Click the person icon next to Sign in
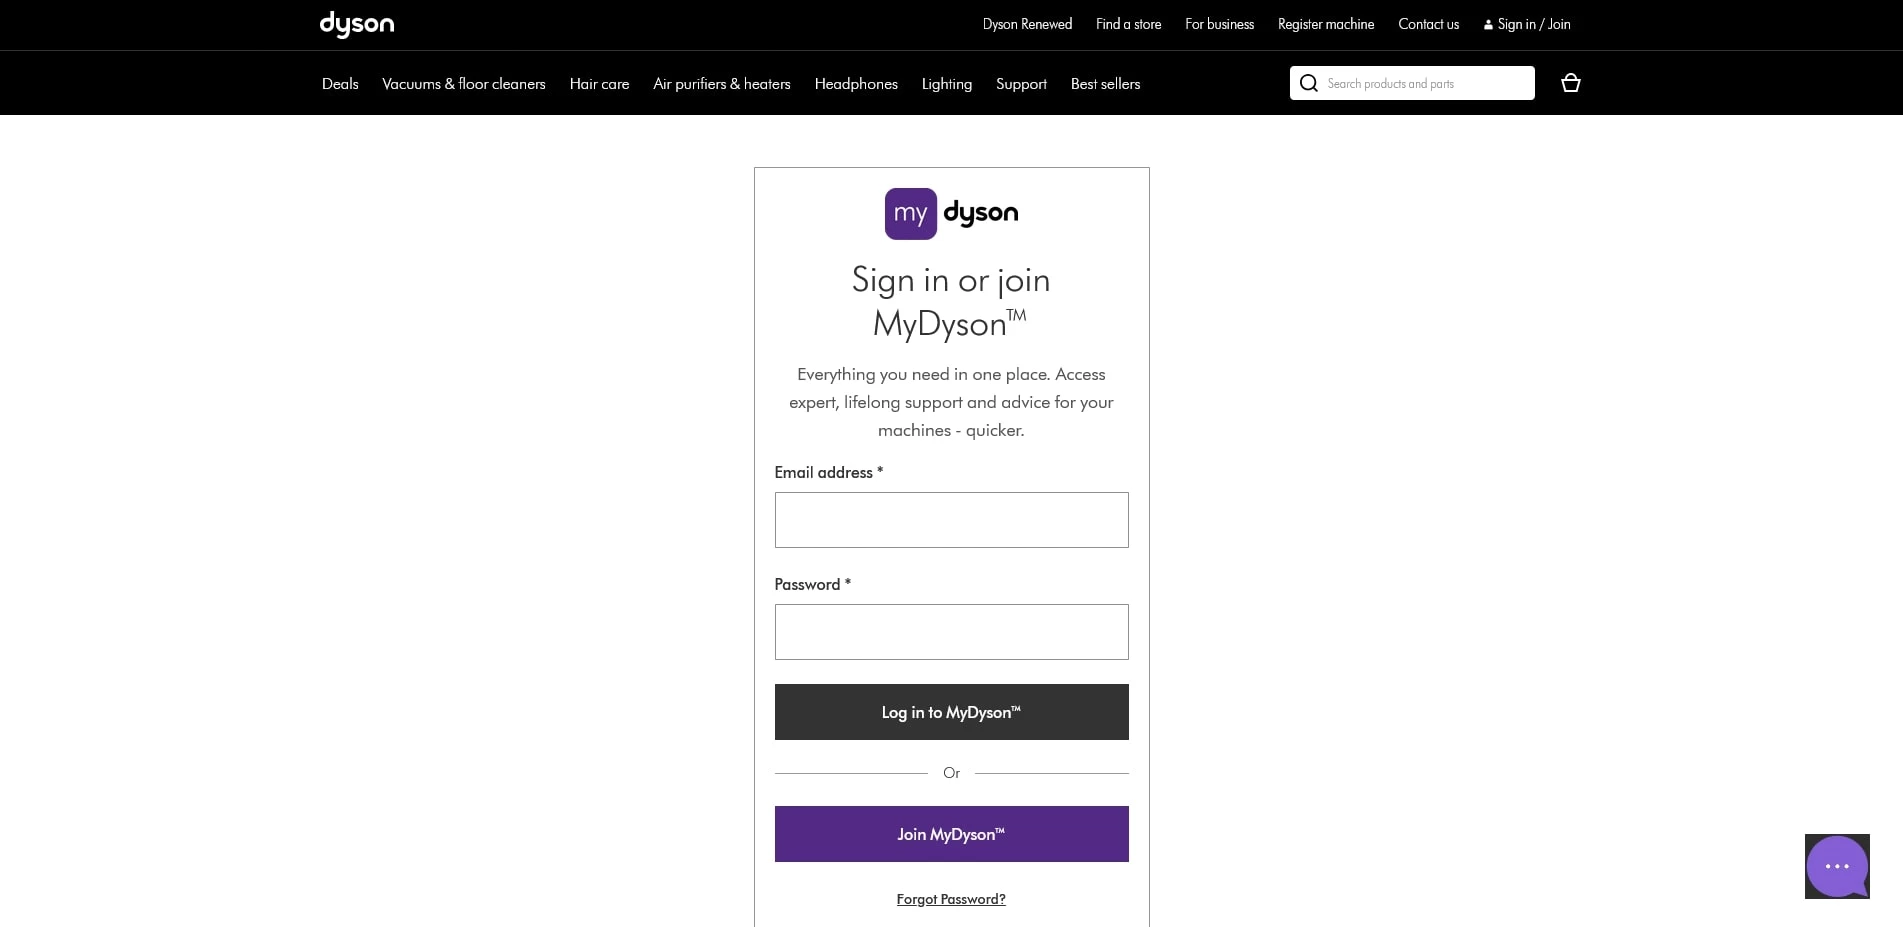Image resolution: width=1903 pixels, height=927 pixels. coord(1489,24)
